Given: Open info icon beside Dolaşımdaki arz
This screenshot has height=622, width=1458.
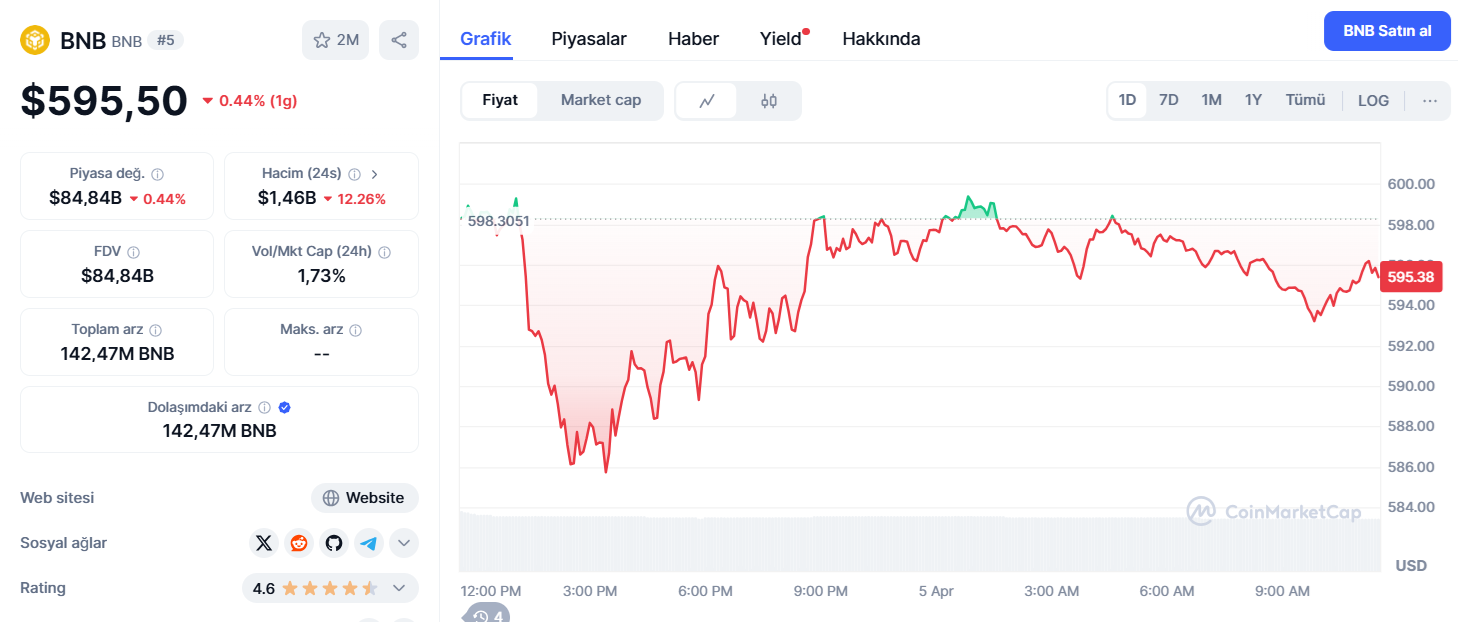Looking at the screenshot, I should click(264, 408).
